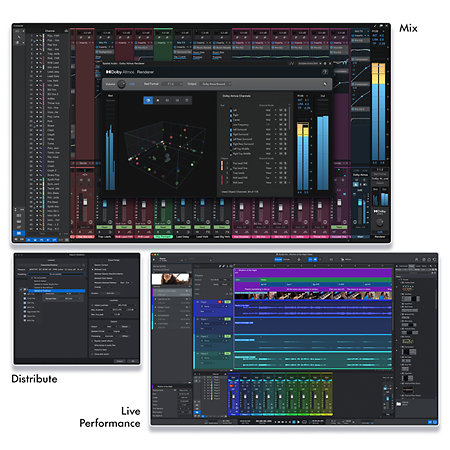Screen dimensions: 450x450
Task: Click blue button at bottom of Mix window sidebar
Action: coord(19,233)
